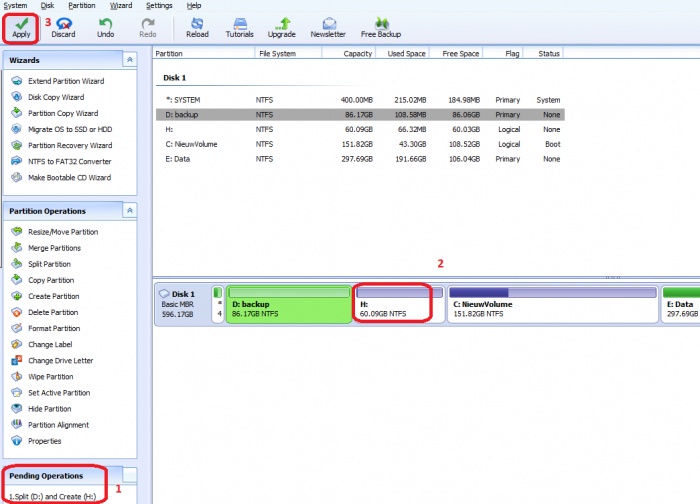Viewport: 700px width, 504px height.
Task: Open the Partition menu
Action: pyautogui.click(x=82, y=5)
